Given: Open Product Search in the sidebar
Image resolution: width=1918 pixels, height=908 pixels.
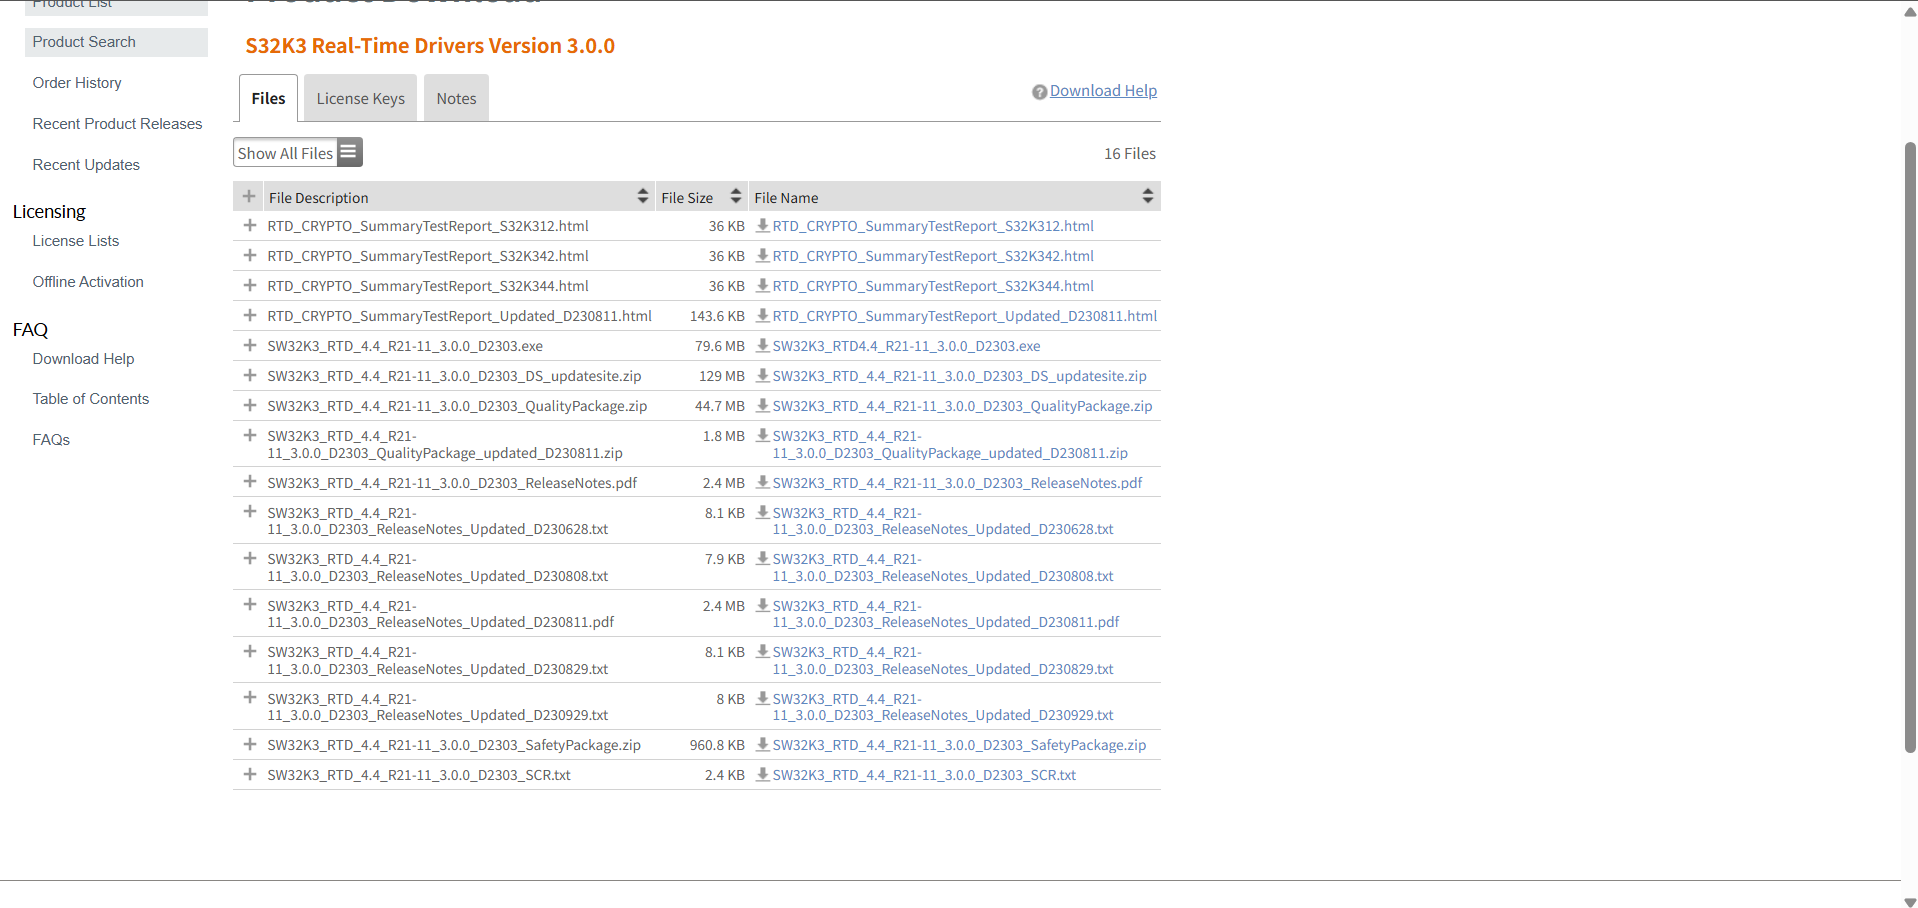Looking at the screenshot, I should tap(116, 42).
